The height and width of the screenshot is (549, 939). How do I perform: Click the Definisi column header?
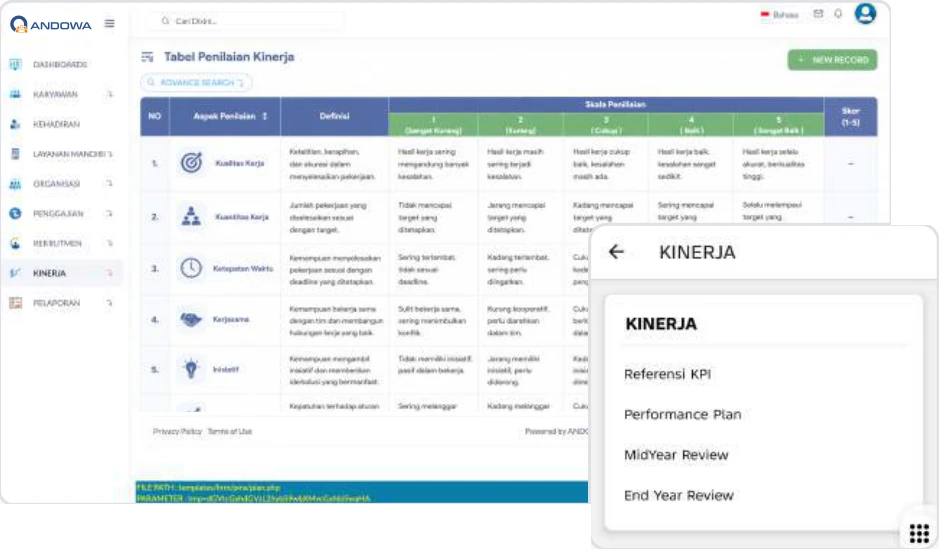(334, 116)
